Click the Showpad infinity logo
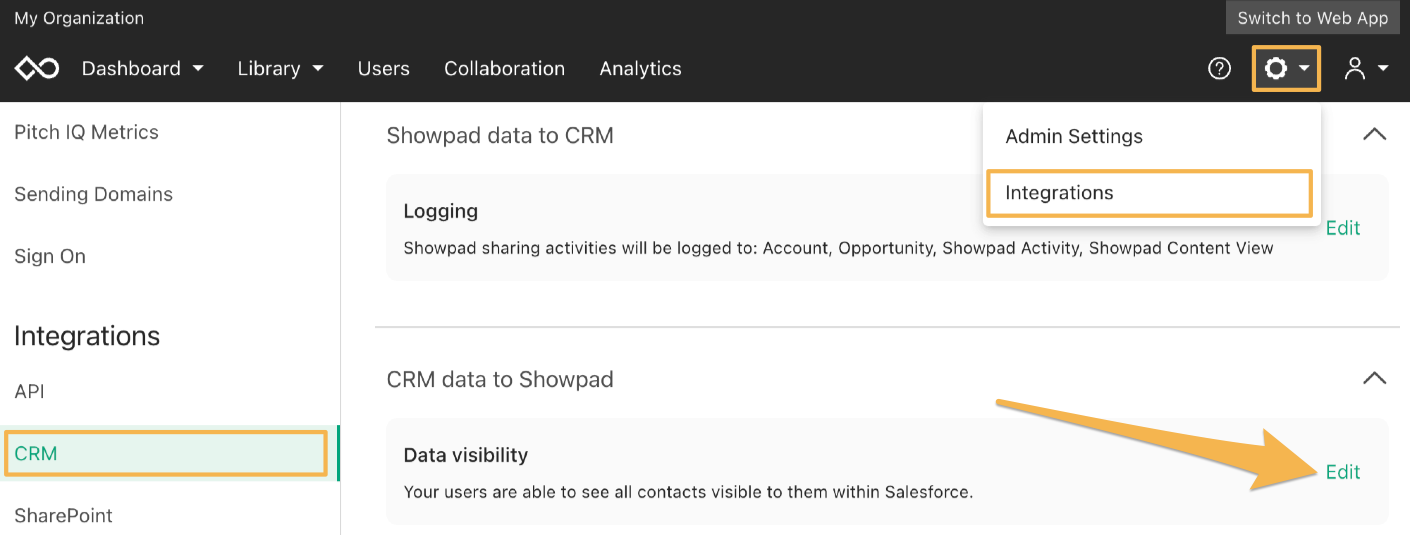The image size is (1410, 535). coord(37,69)
